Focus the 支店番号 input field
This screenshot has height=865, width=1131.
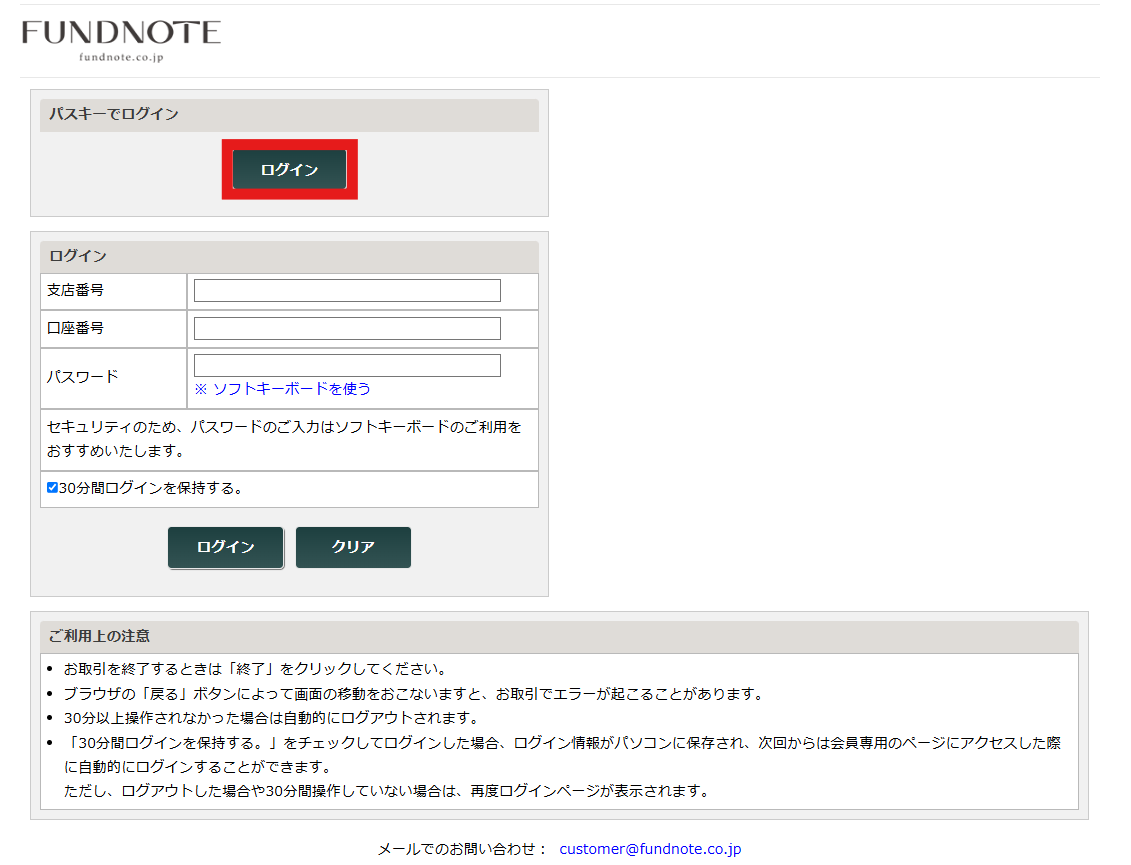click(x=347, y=290)
